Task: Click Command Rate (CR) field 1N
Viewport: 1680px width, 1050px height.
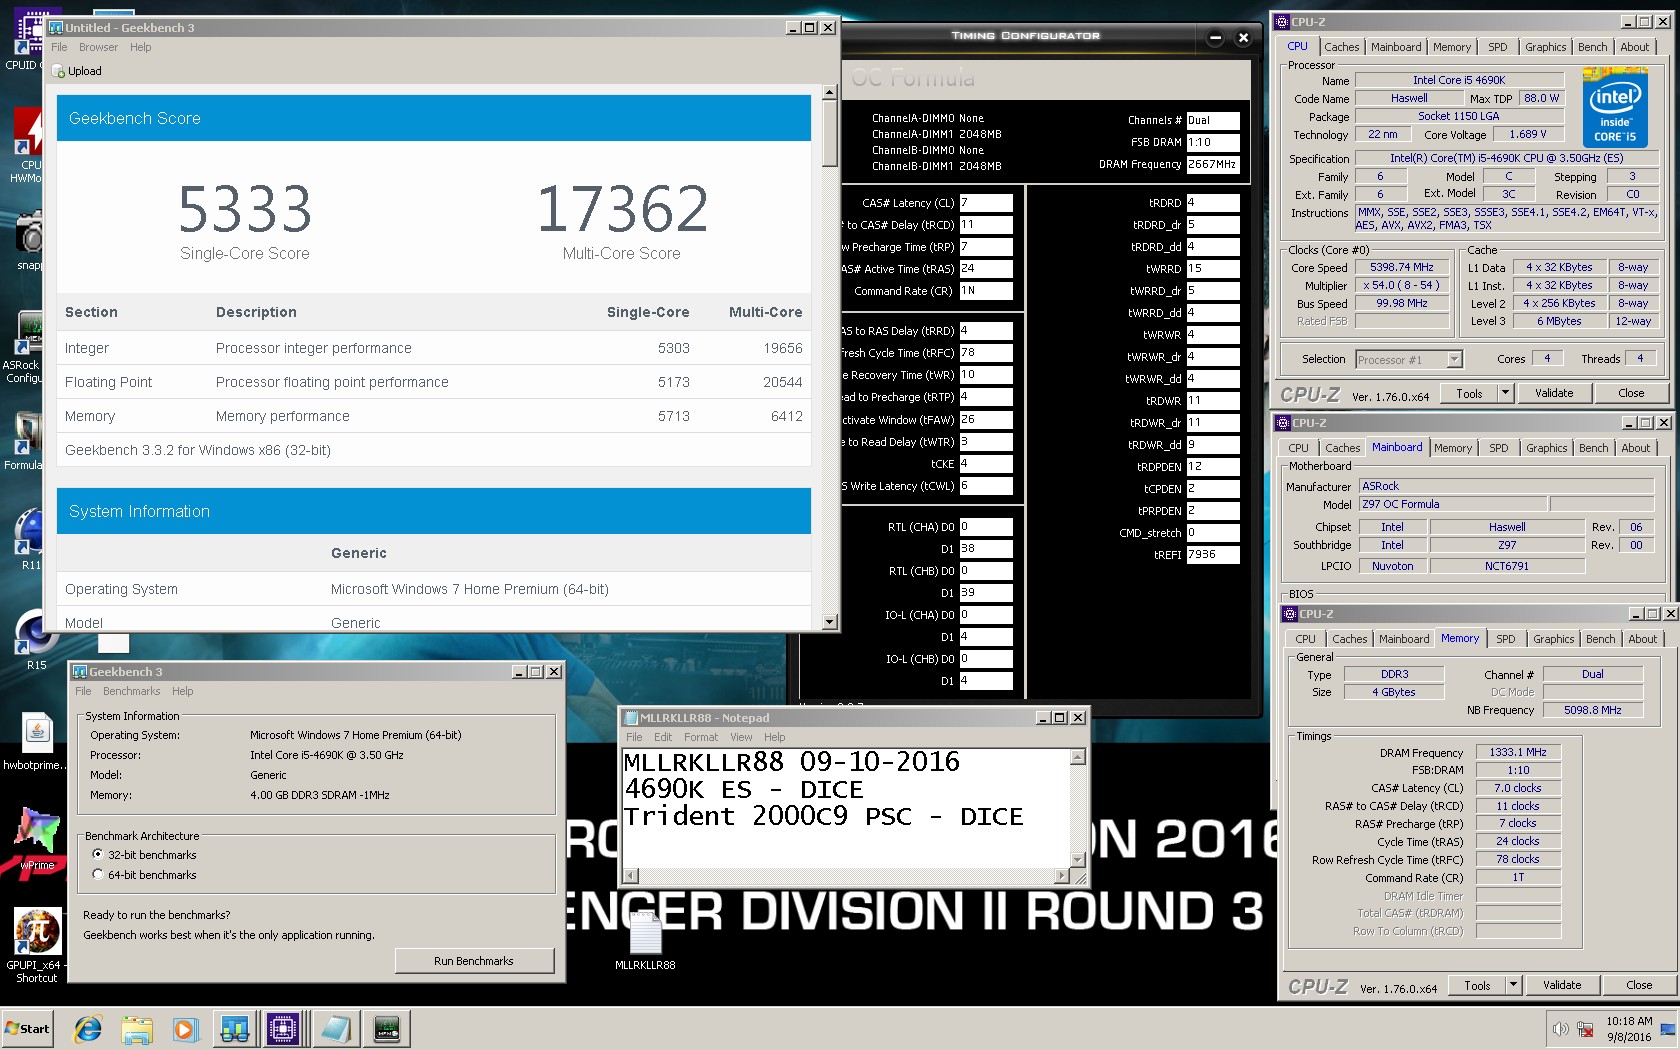Action: [986, 291]
